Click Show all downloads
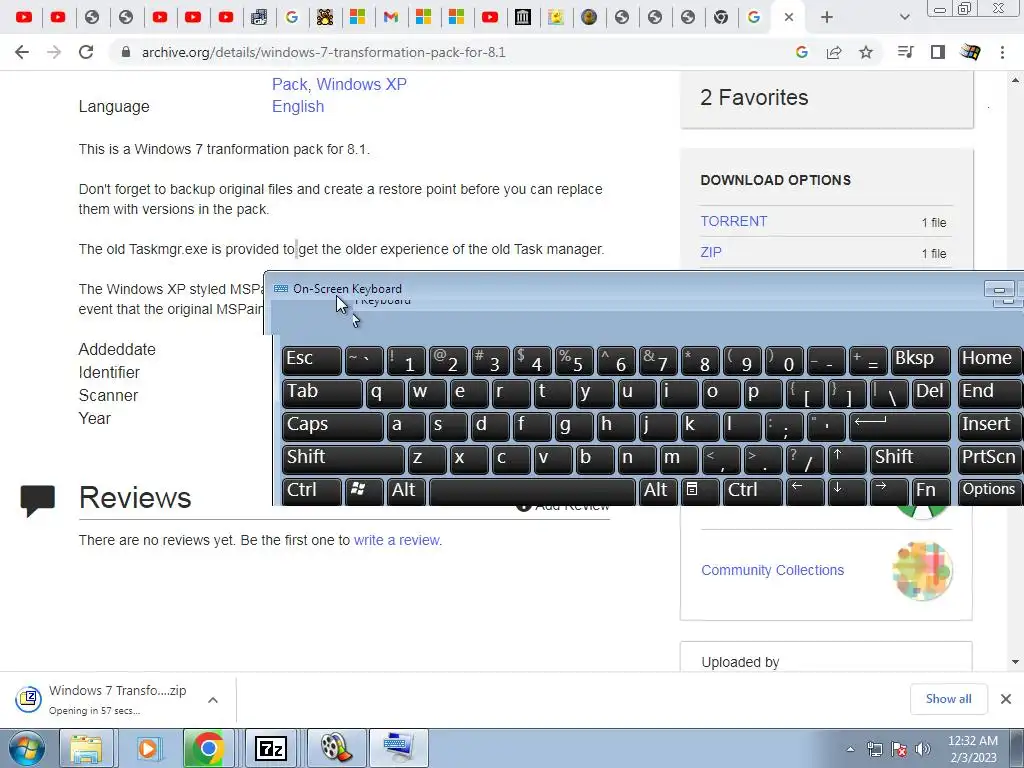 948,699
